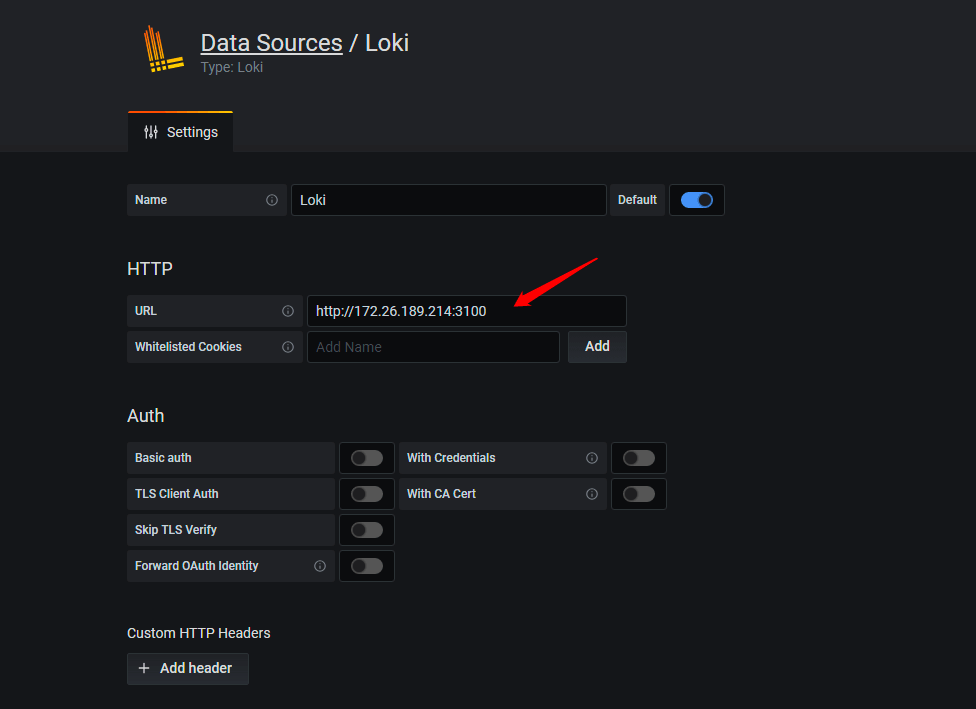Click the With CA Cert info icon
This screenshot has height=709, width=976.
(592, 494)
